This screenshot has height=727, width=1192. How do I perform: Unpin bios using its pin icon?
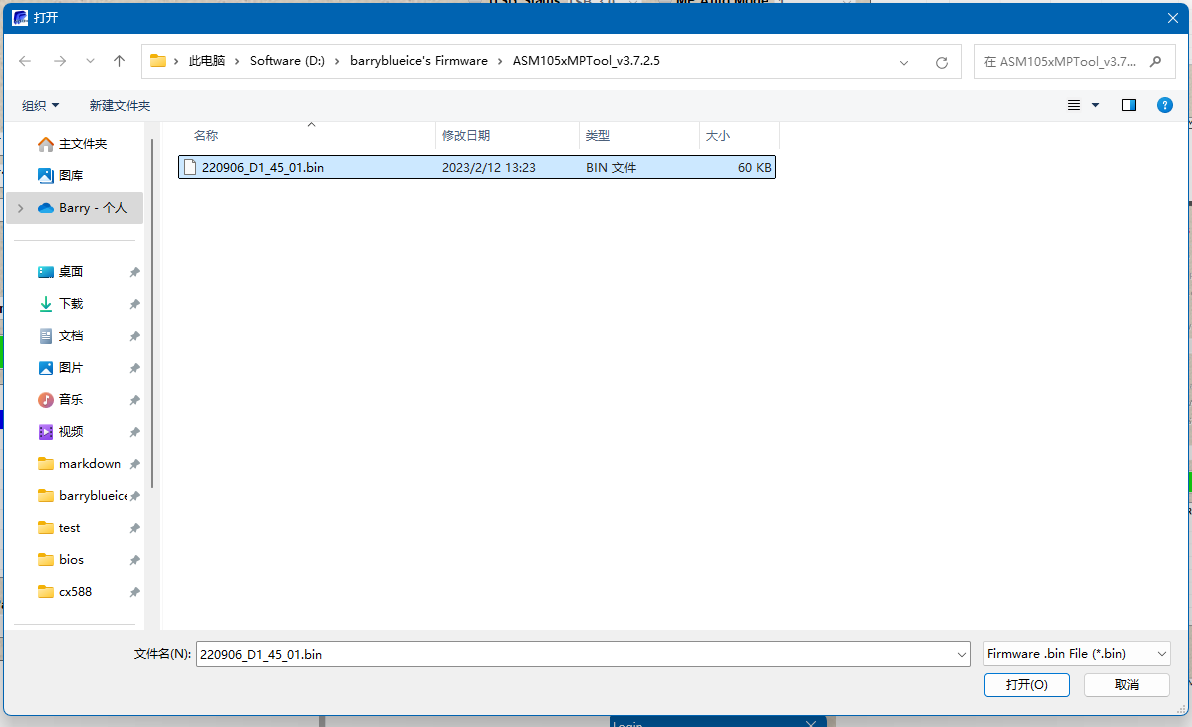(x=135, y=559)
